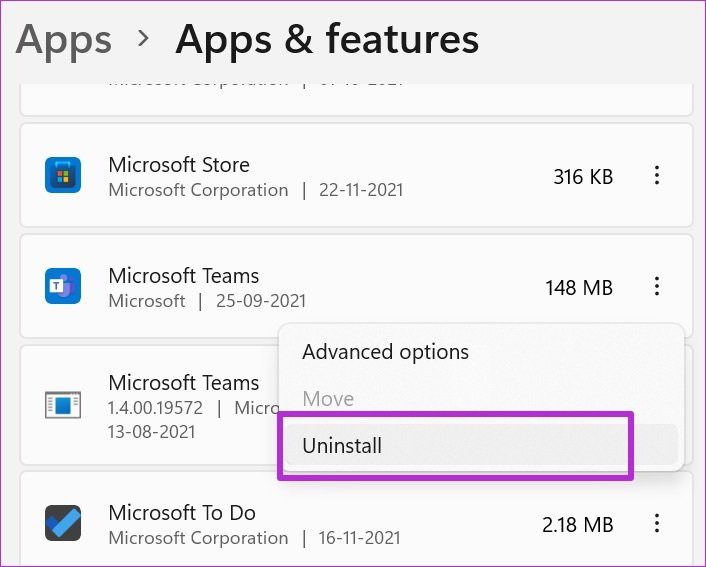Open the three-dot menu for Microsoft Store
706x567 pixels.
pos(657,176)
